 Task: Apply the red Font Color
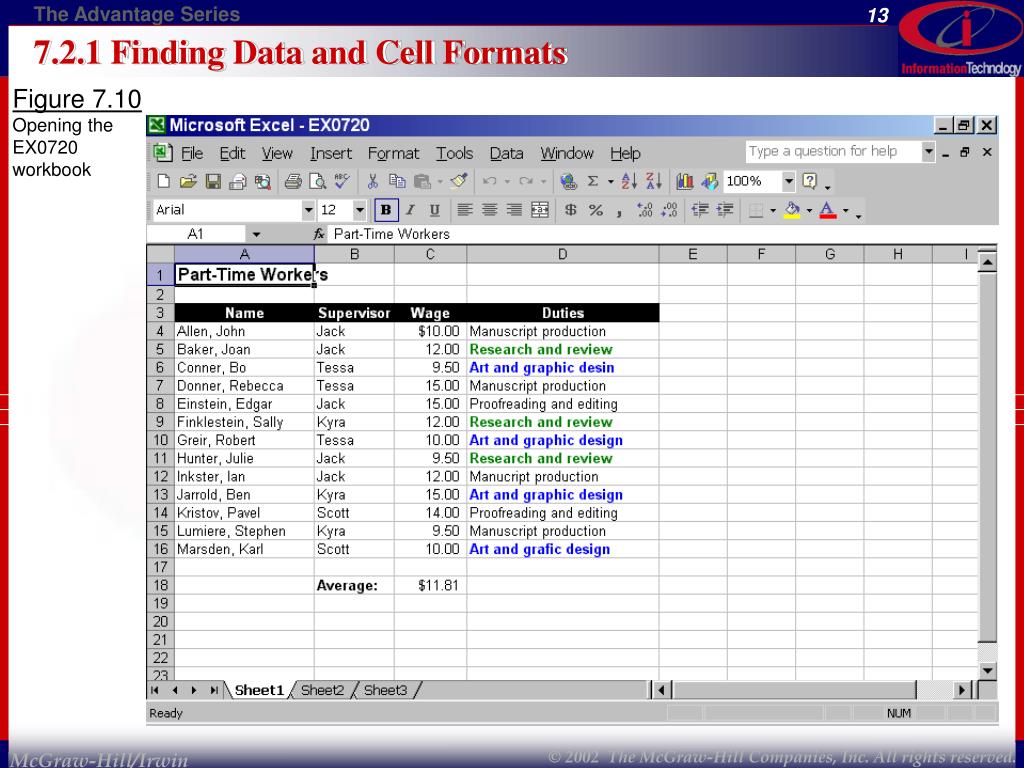[x=828, y=210]
